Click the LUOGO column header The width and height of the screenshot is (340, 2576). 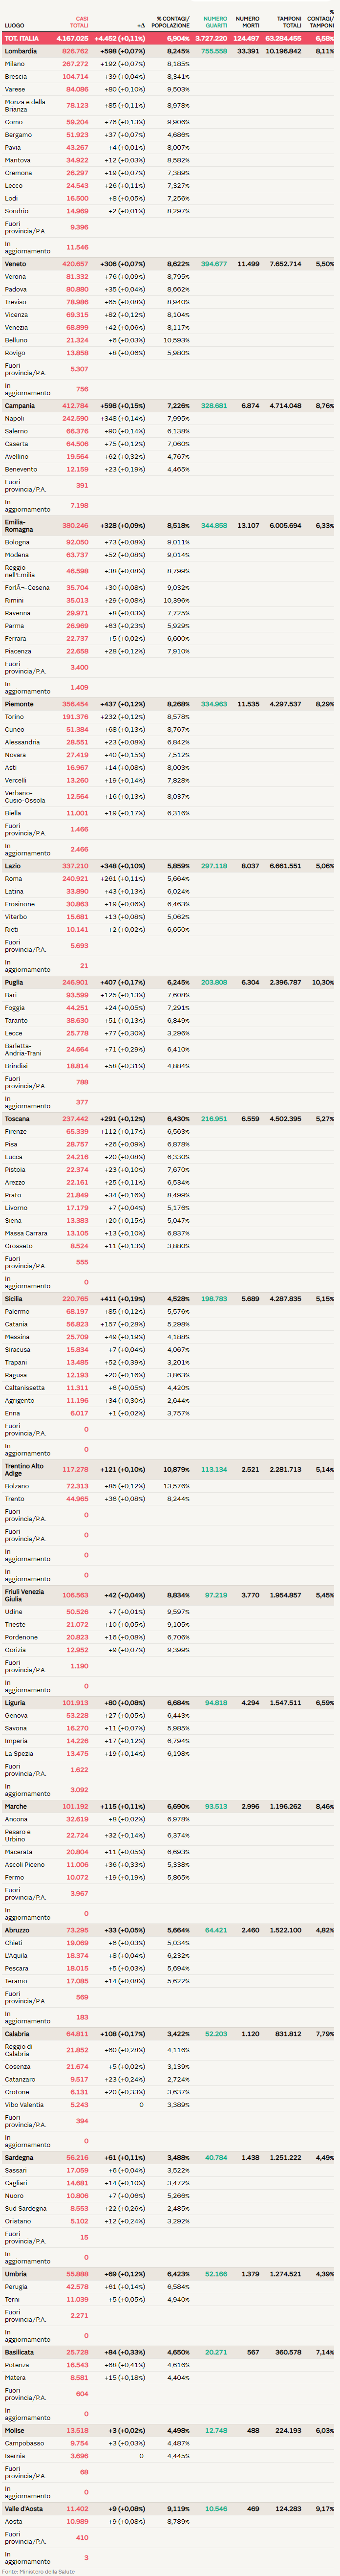point(14,26)
